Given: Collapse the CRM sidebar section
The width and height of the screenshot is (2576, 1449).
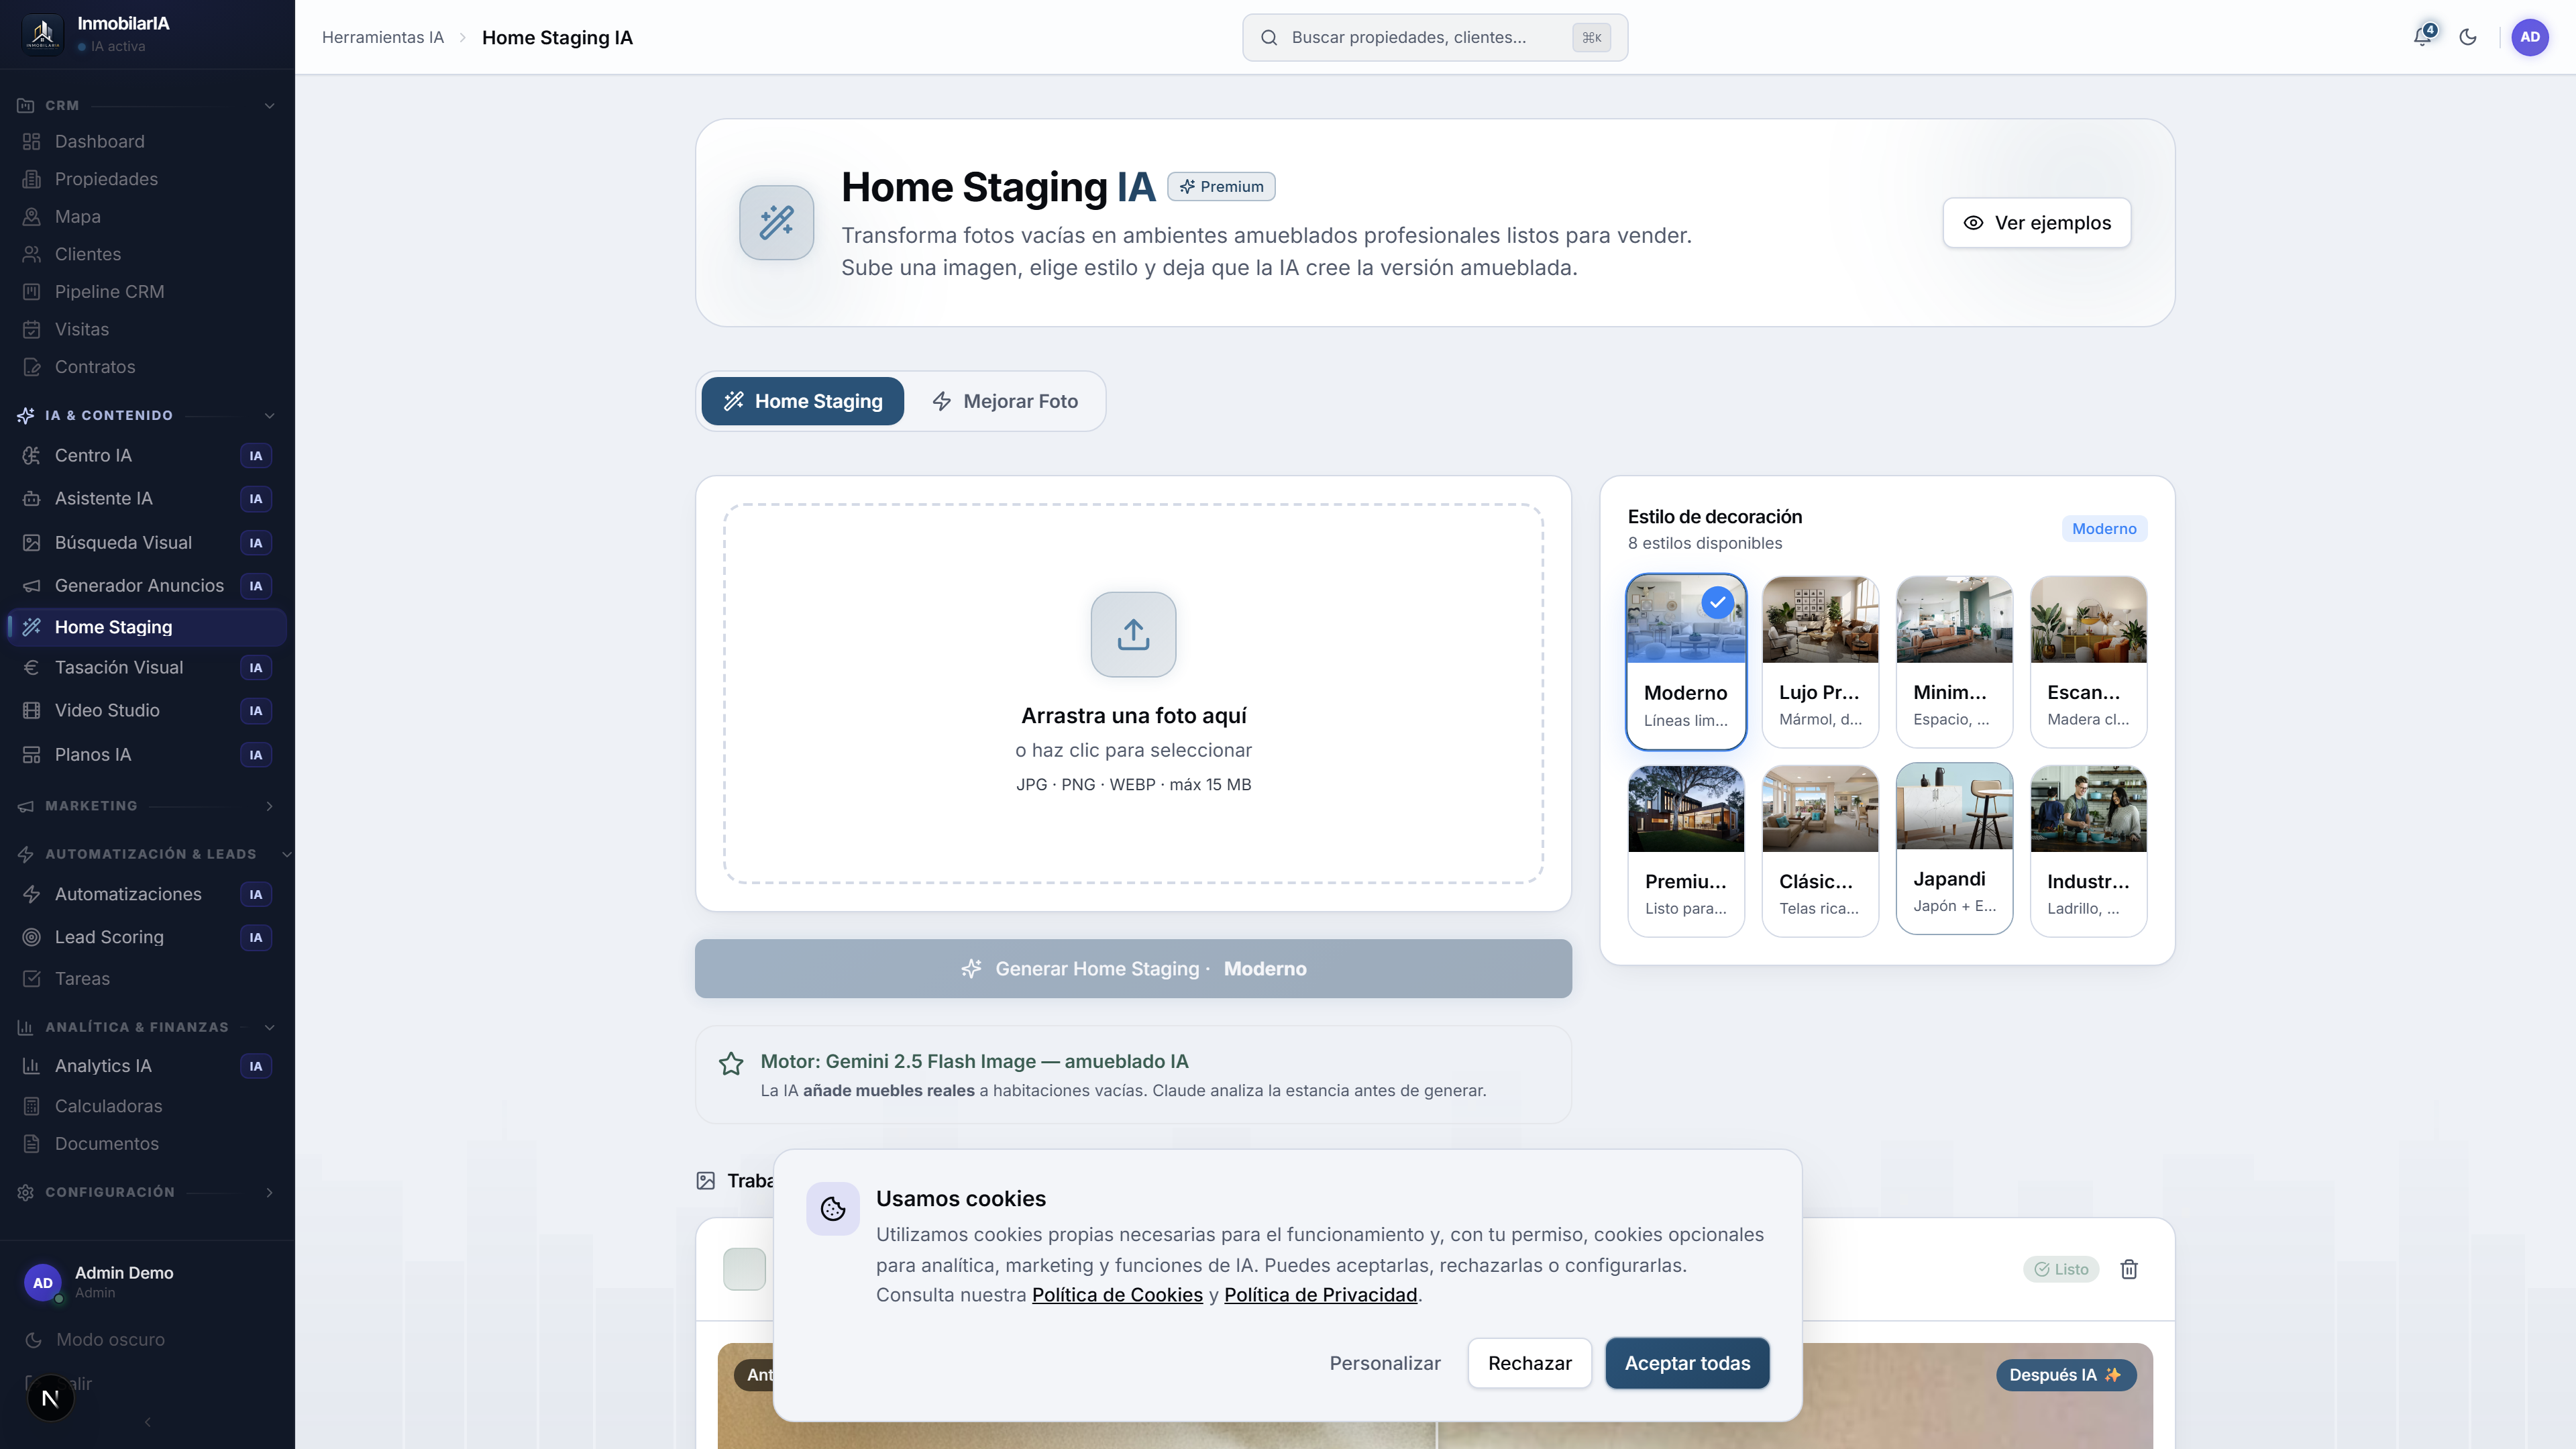Looking at the screenshot, I should click(147, 105).
